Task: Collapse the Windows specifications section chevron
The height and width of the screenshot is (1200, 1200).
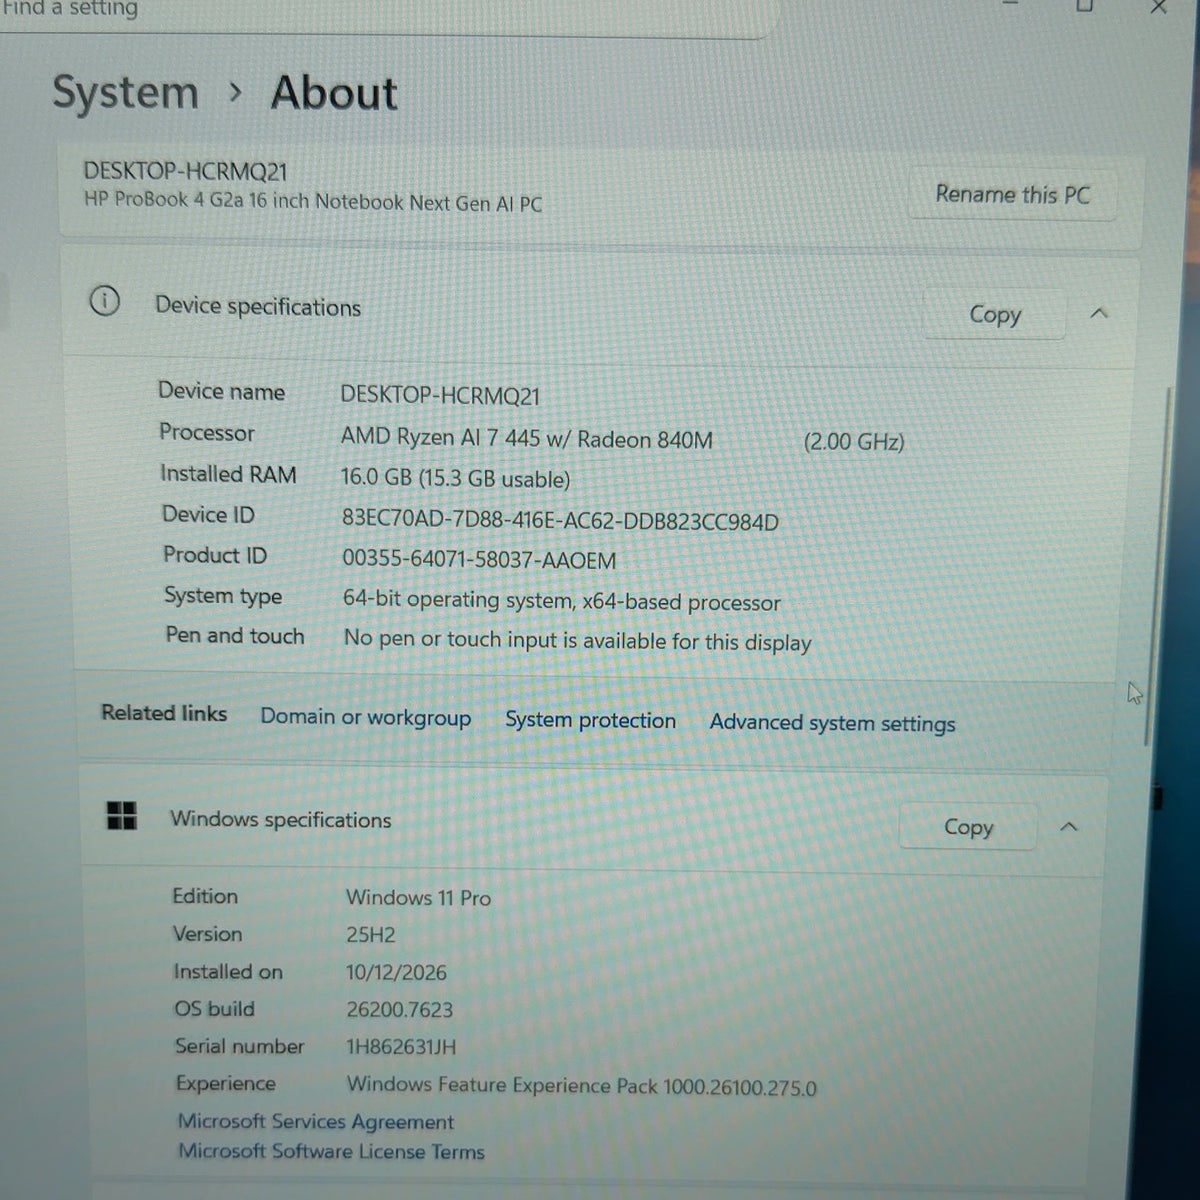Action: point(1069,827)
